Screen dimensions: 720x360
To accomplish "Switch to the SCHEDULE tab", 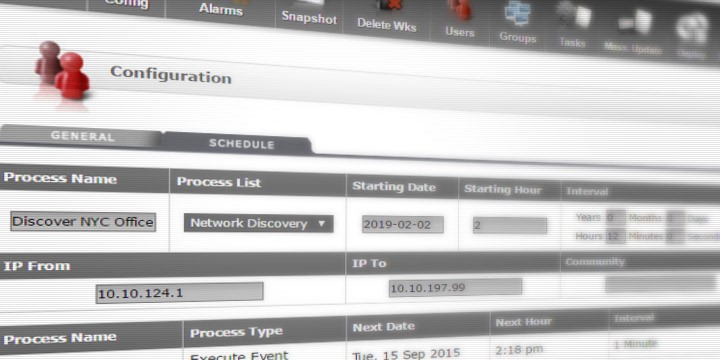I will [x=242, y=144].
